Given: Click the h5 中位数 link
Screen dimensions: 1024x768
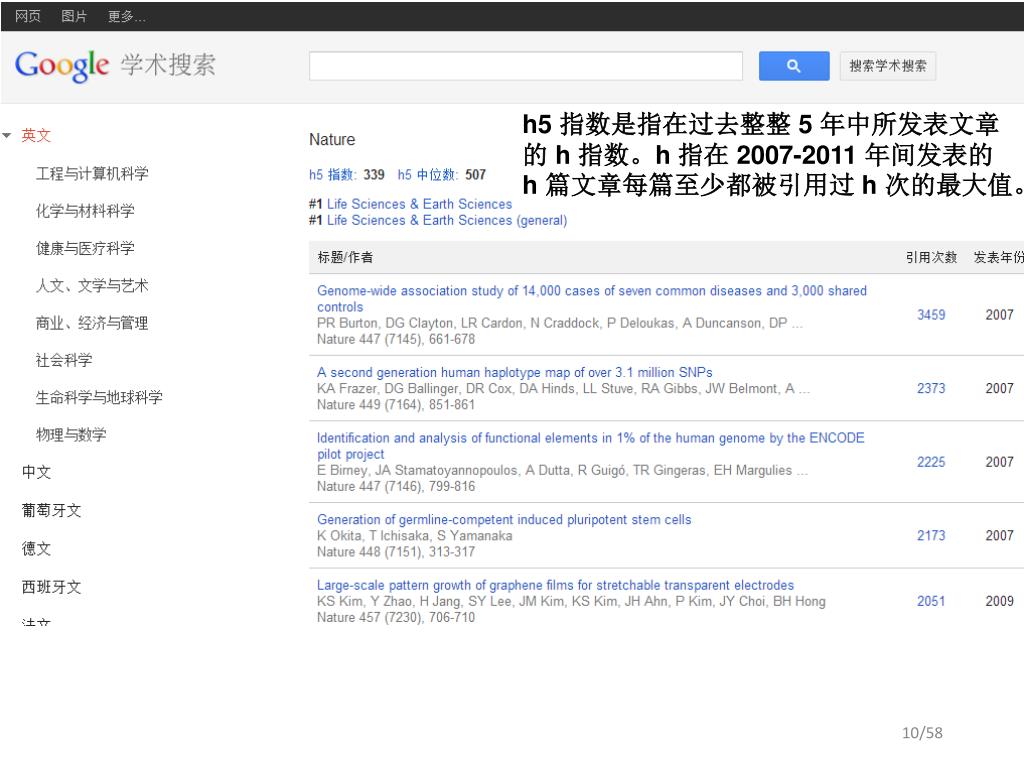Looking at the screenshot, I should [428, 174].
